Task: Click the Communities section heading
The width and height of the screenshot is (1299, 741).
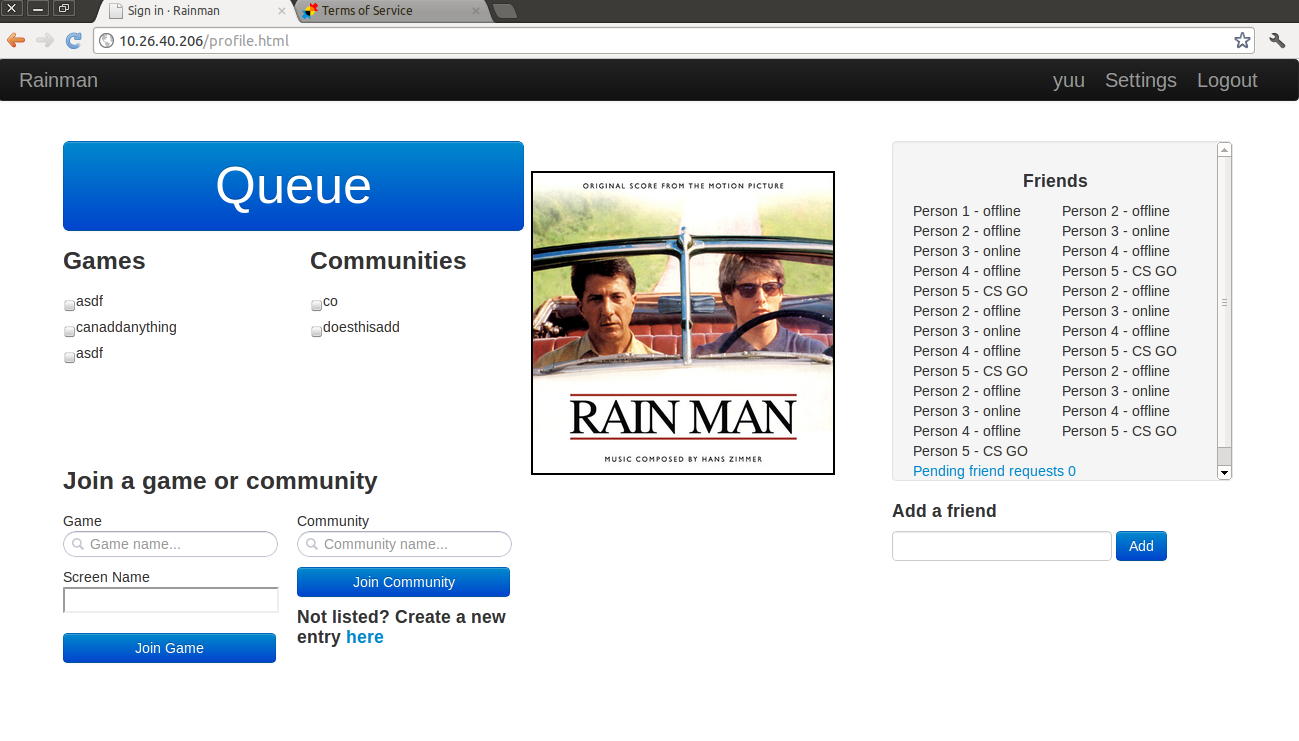Action: point(388,261)
